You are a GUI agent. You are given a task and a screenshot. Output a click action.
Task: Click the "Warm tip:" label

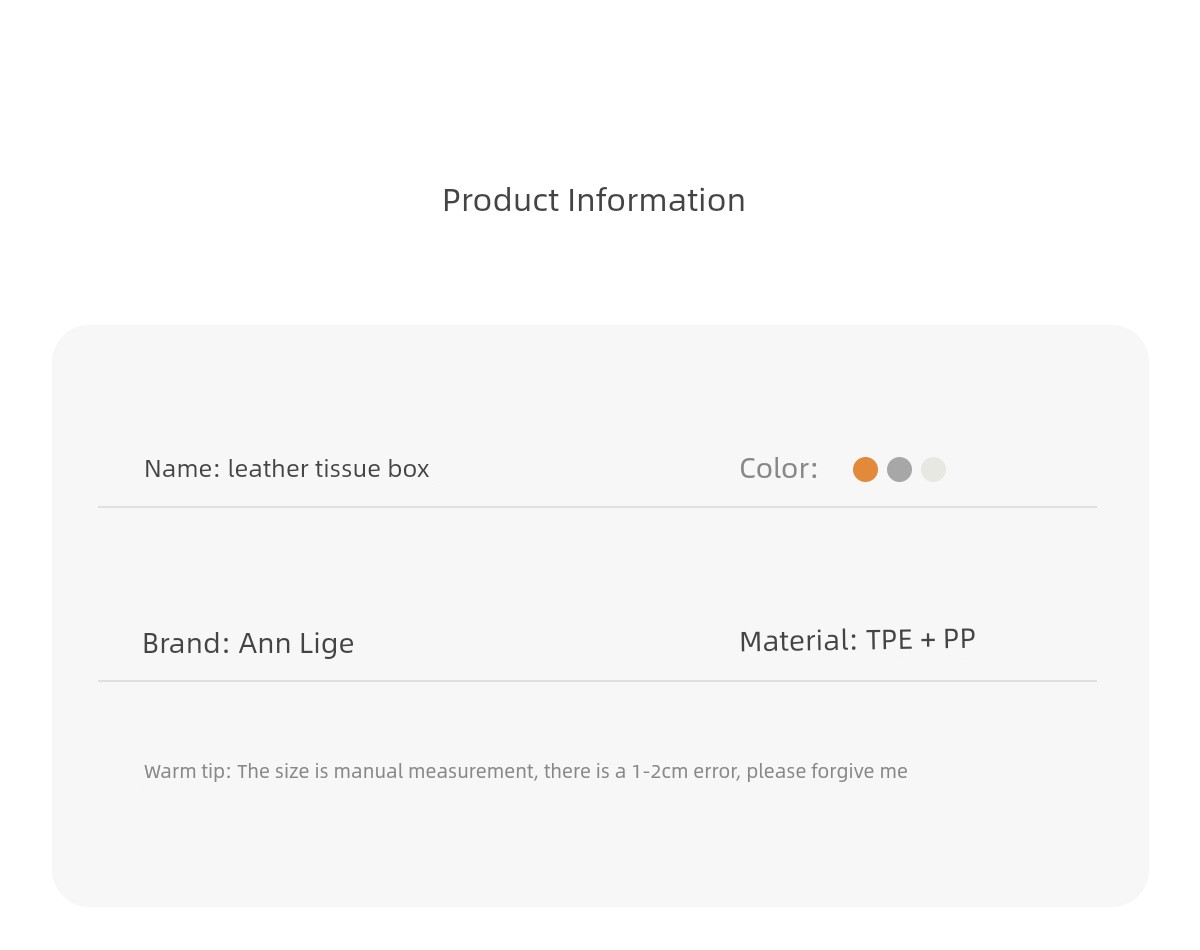(x=188, y=771)
